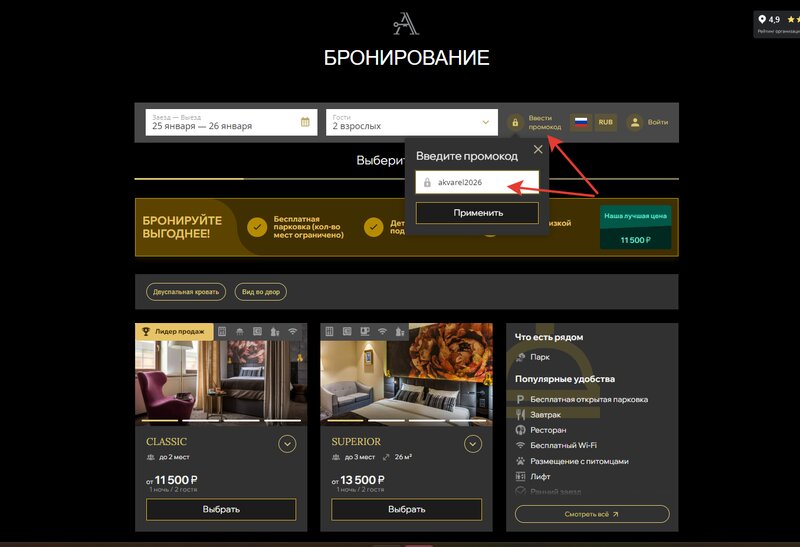800x547 pixels.
Task: Click the hotel logo above Бронирование
Action: pyautogui.click(x=406, y=24)
